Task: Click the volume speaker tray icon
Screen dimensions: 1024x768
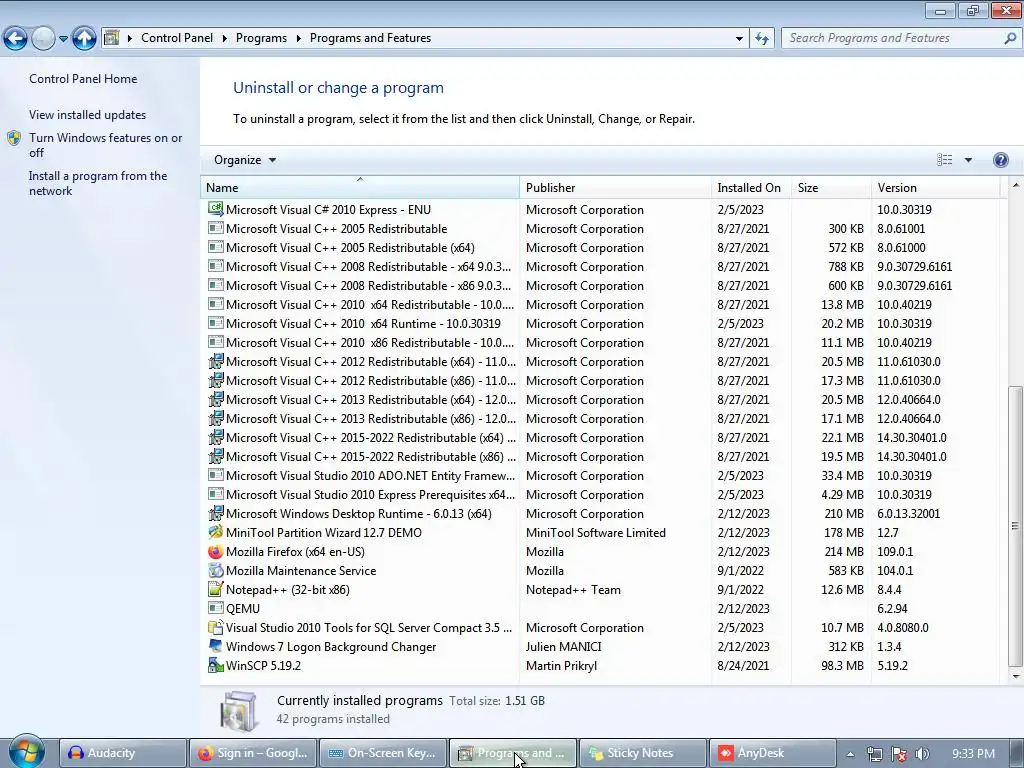Action: click(922, 754)
